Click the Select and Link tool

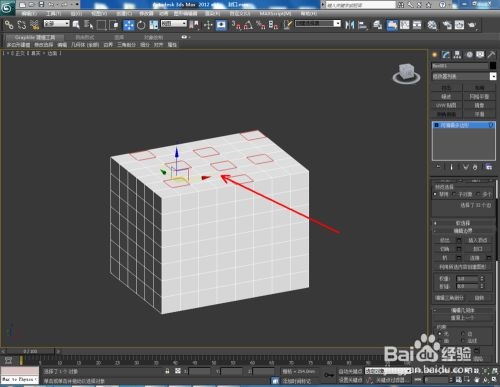tap(9, 25)
